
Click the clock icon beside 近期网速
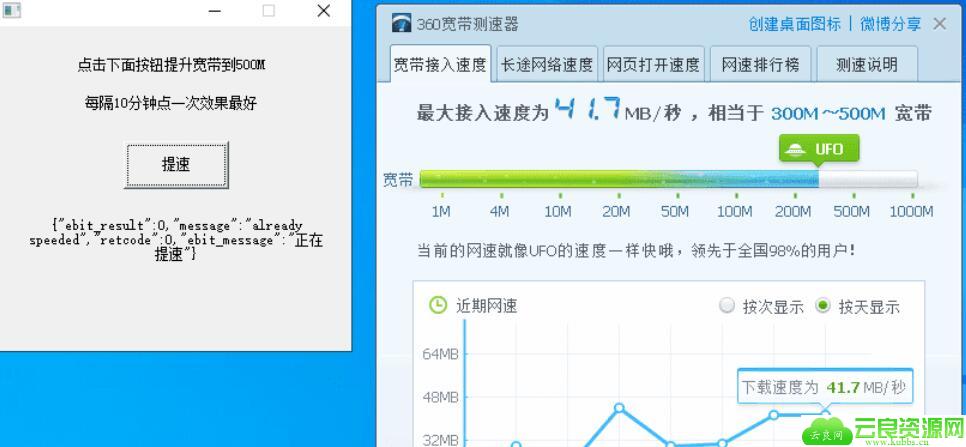point(437,305)
